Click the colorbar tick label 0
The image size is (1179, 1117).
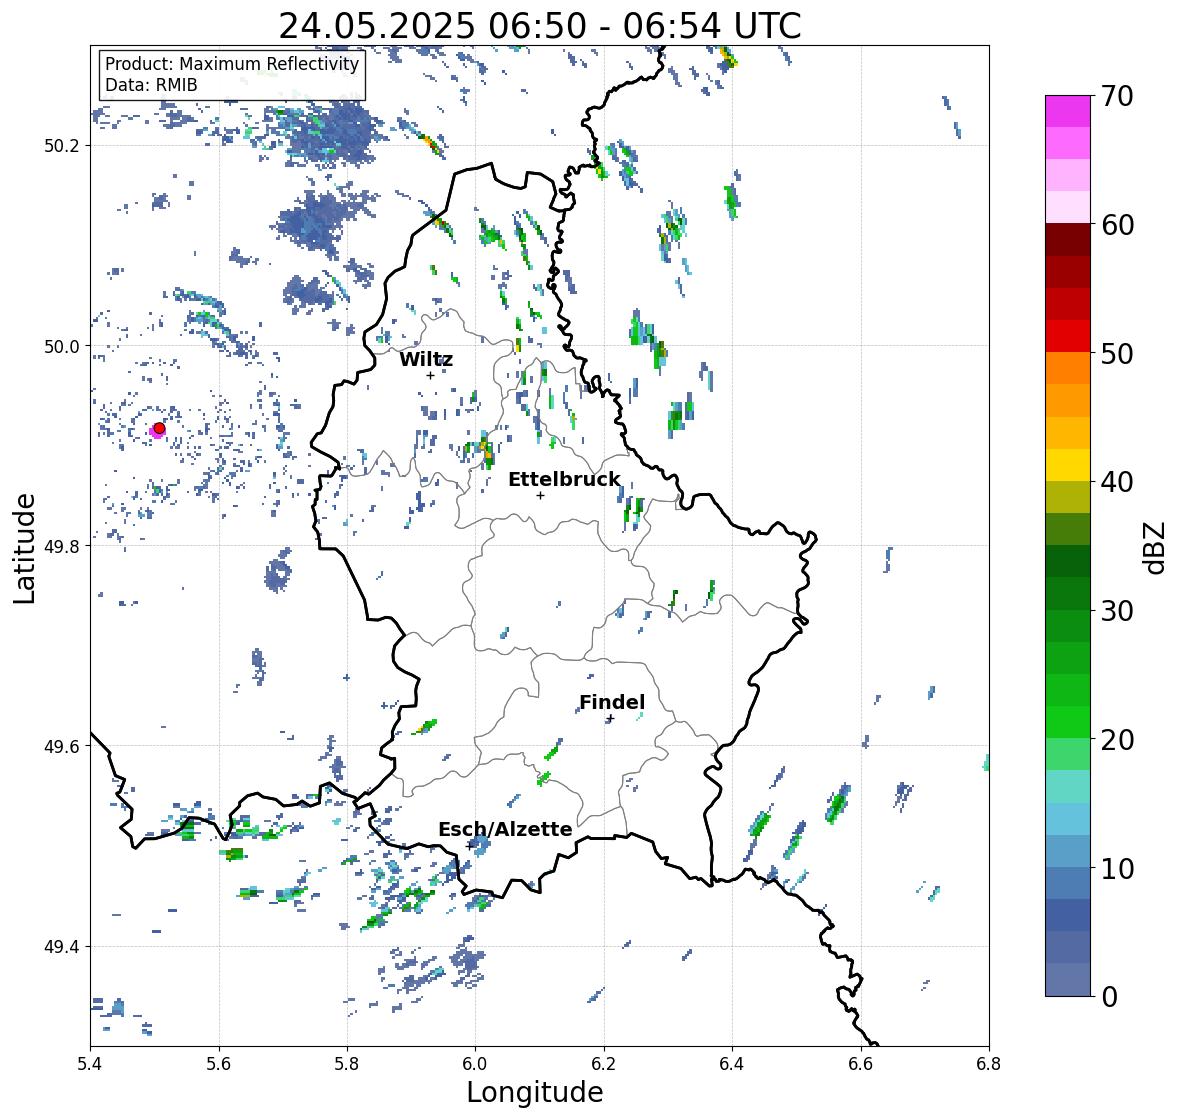click(x=1110, y=997)
